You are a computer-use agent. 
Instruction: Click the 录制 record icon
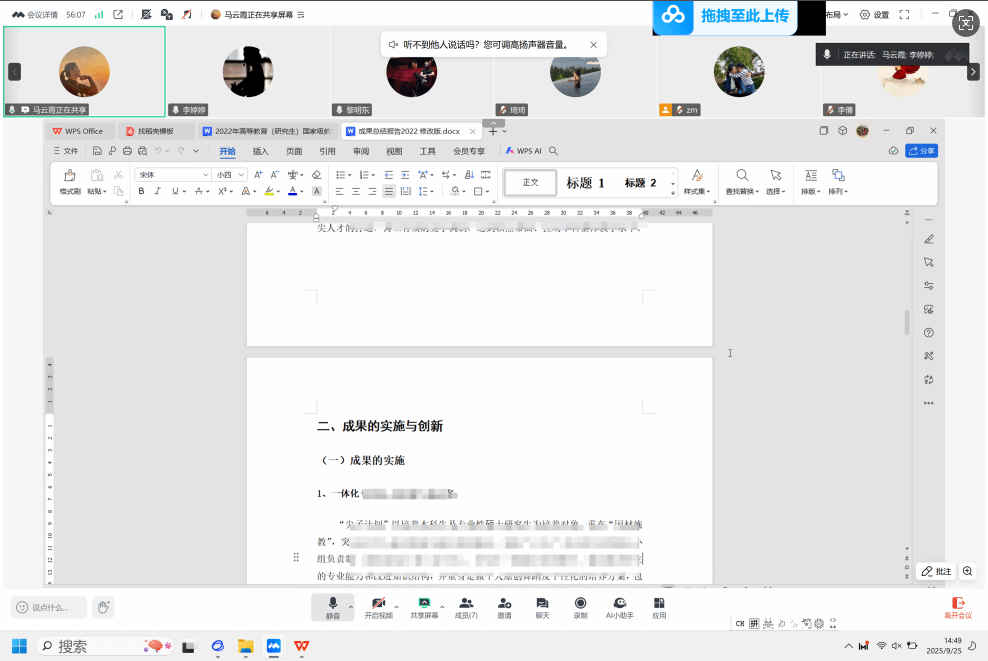tap(580, 607)
